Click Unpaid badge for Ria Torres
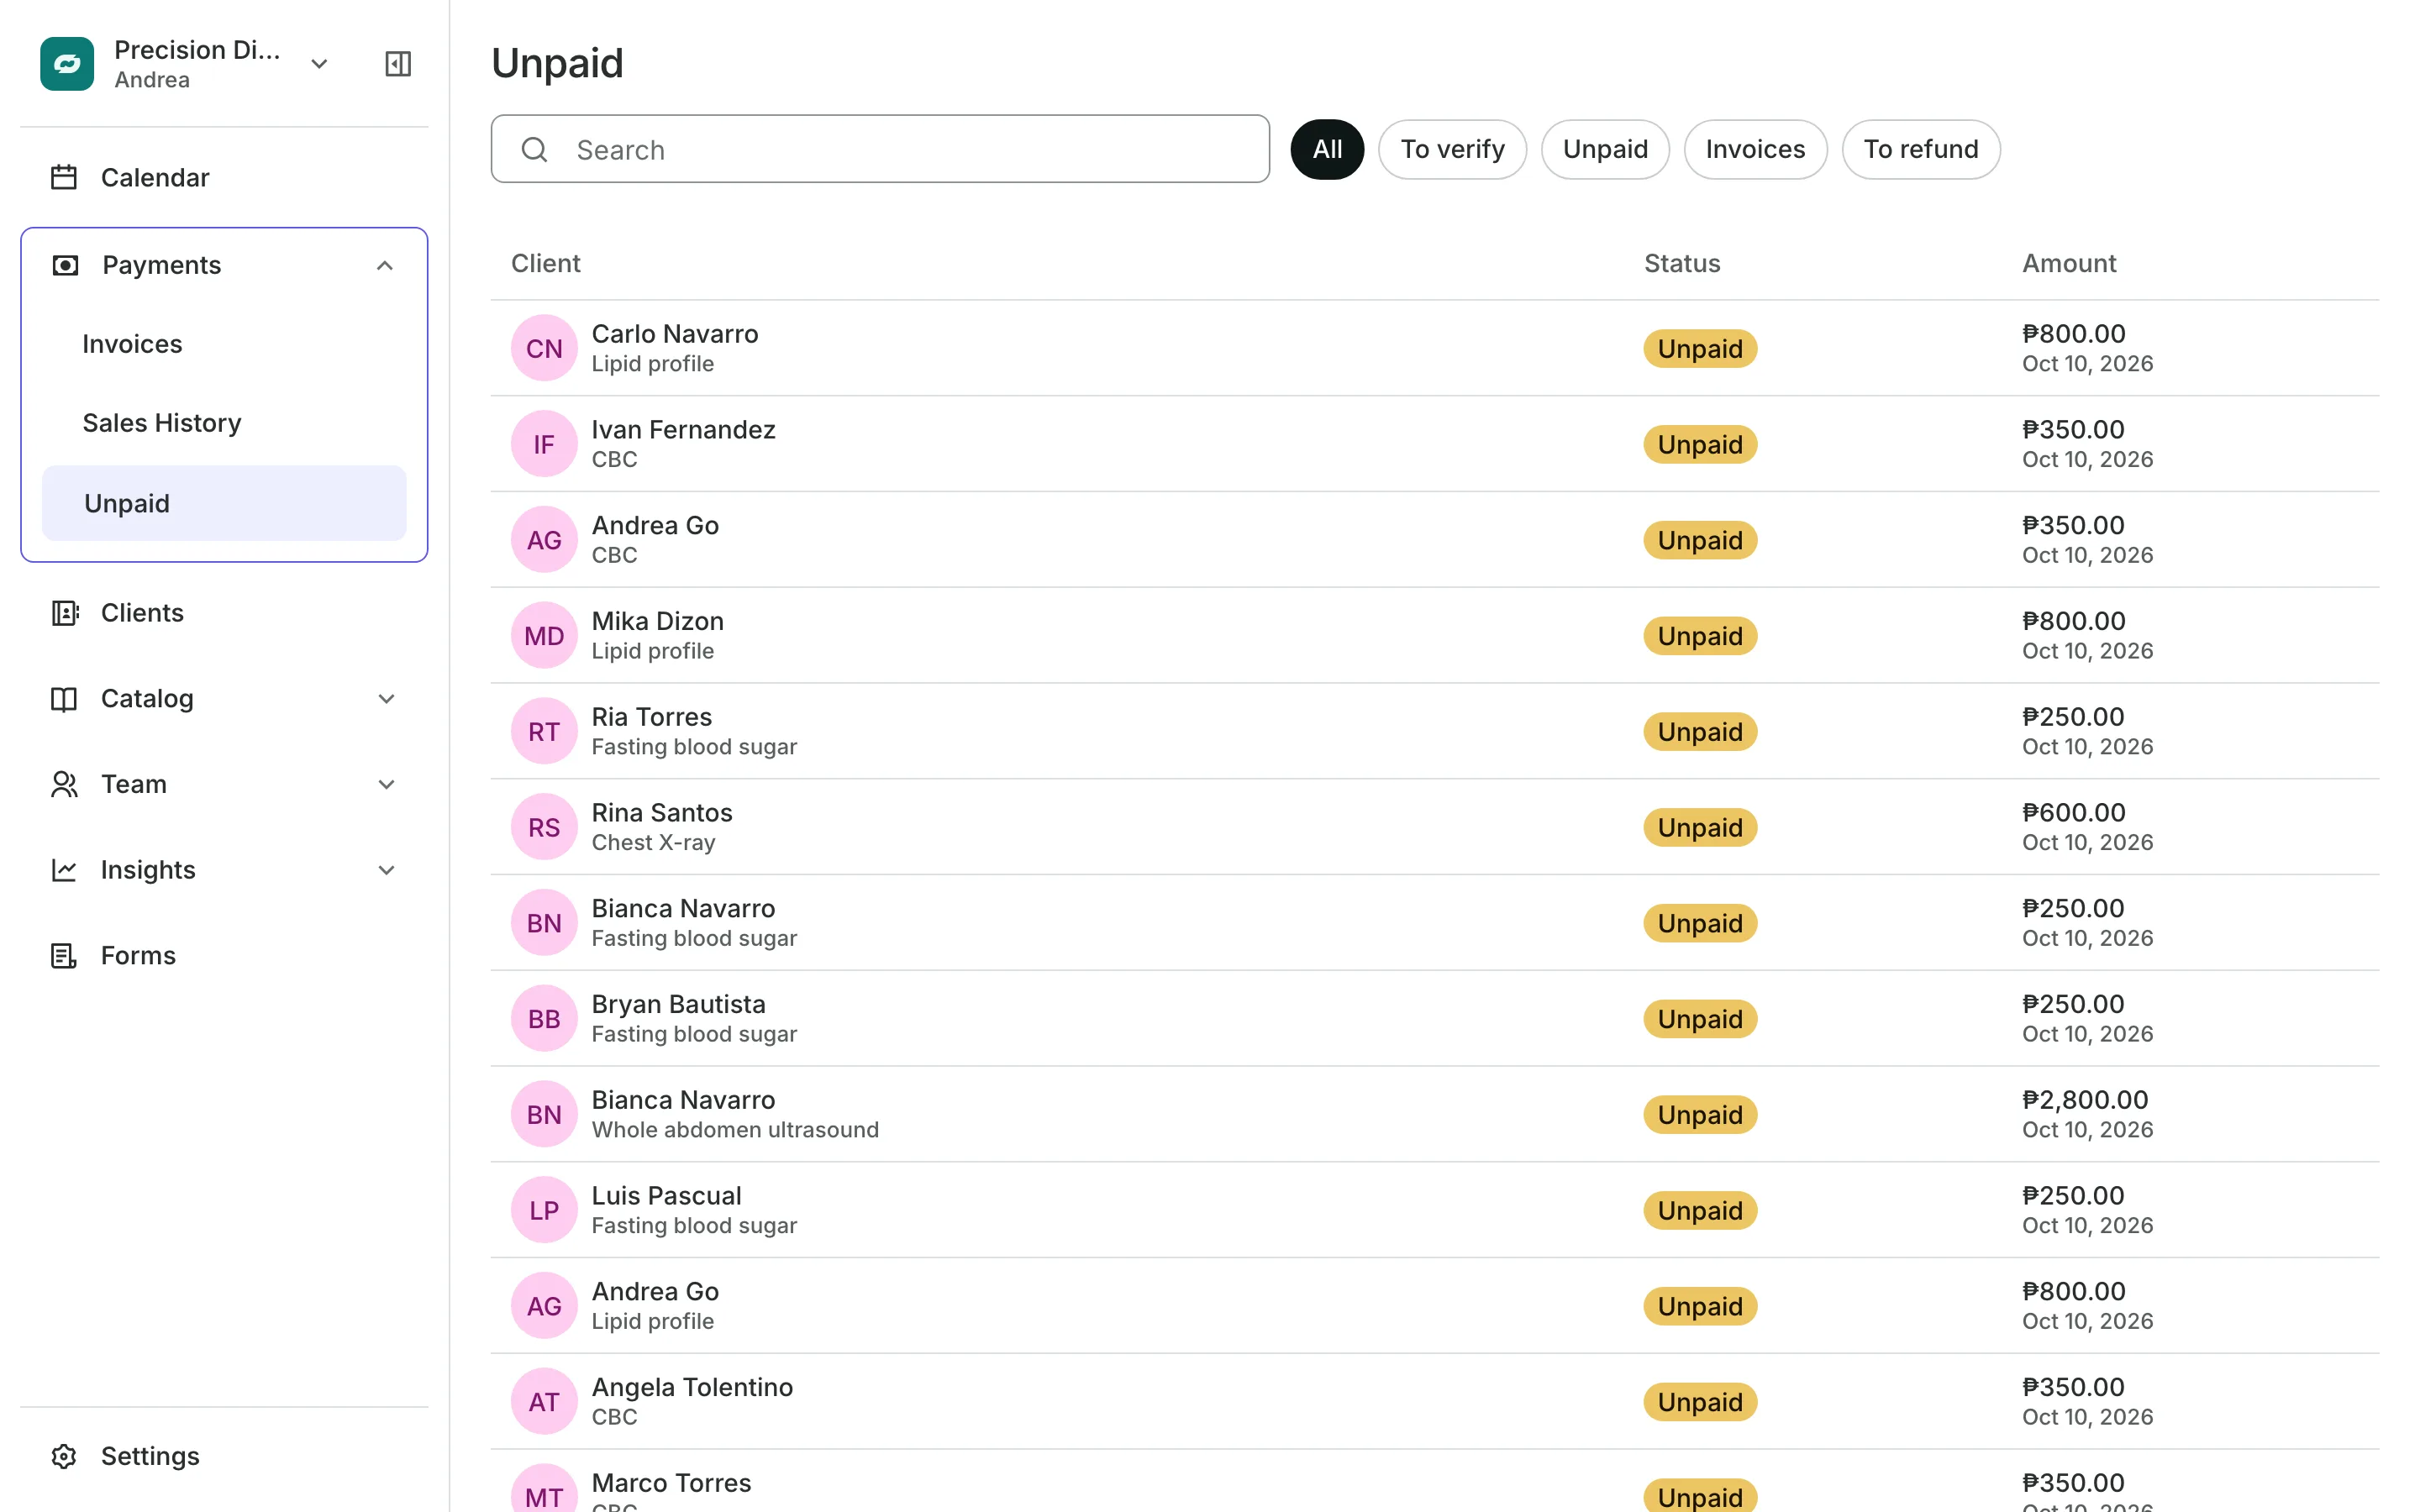This screenshot has width=2420, height=1512. (x=1700, y=731)
